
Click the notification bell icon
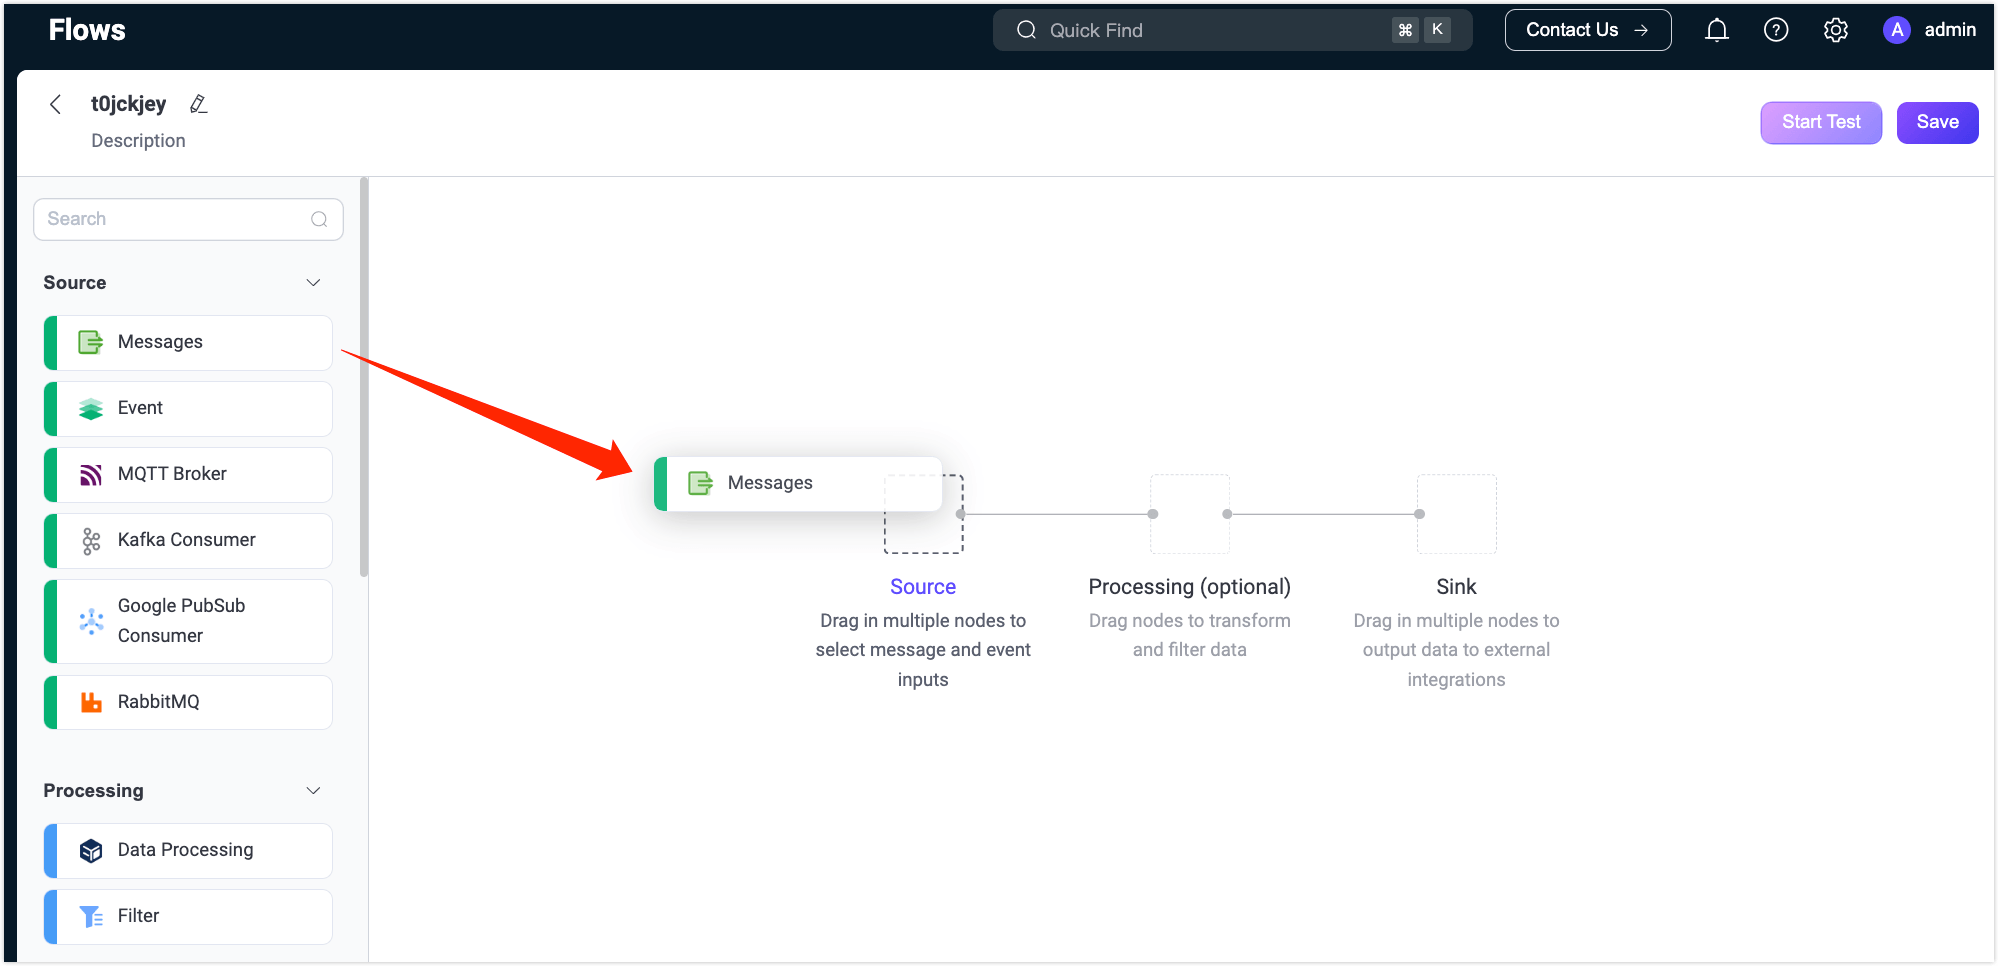(x=1716, y=30)
